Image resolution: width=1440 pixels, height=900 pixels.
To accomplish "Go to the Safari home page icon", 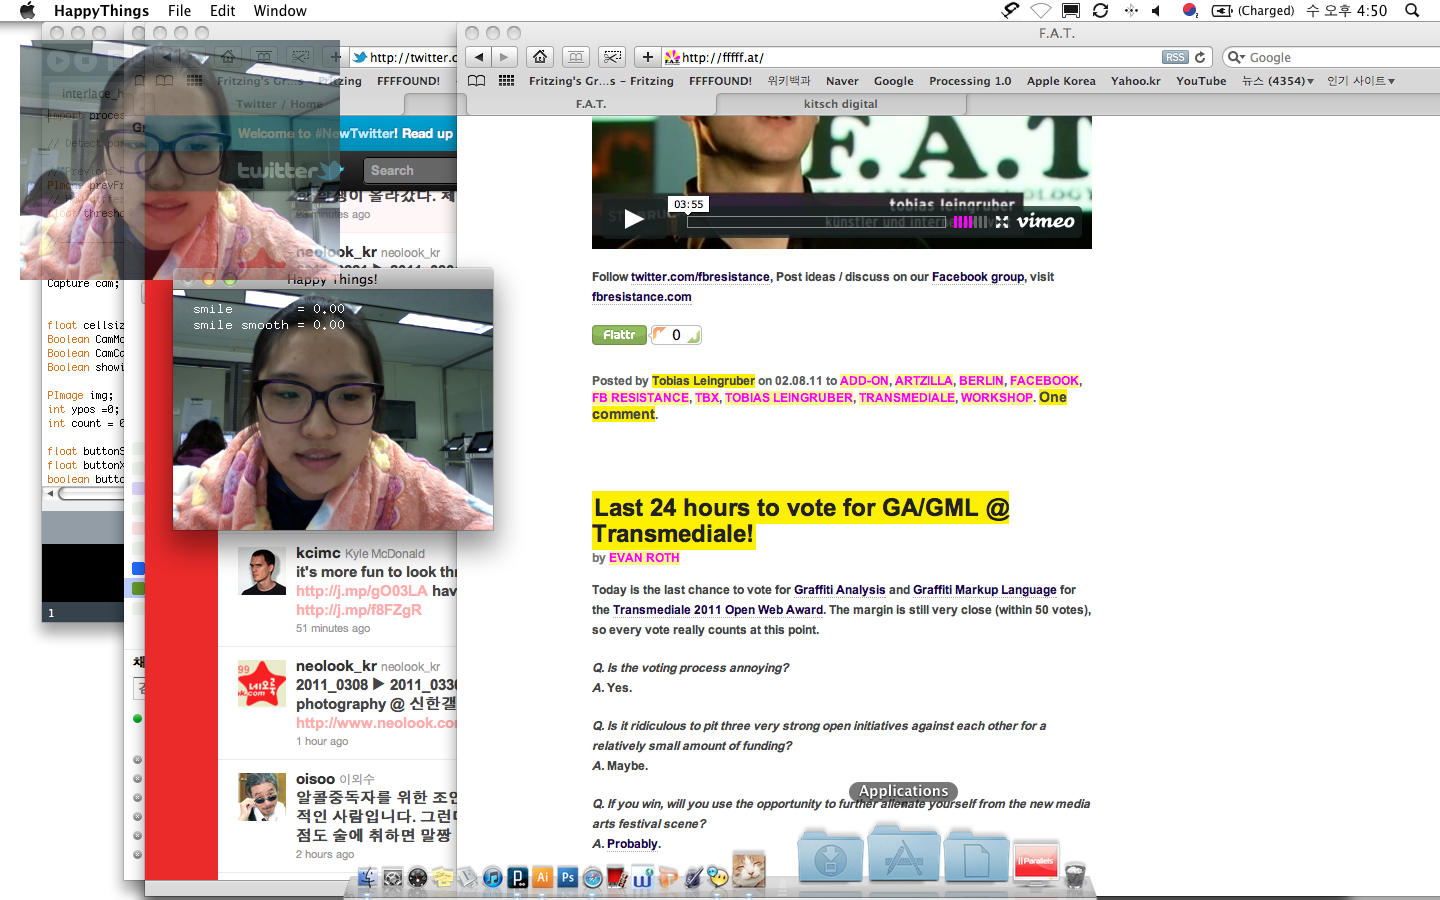I will pos(540,57).
